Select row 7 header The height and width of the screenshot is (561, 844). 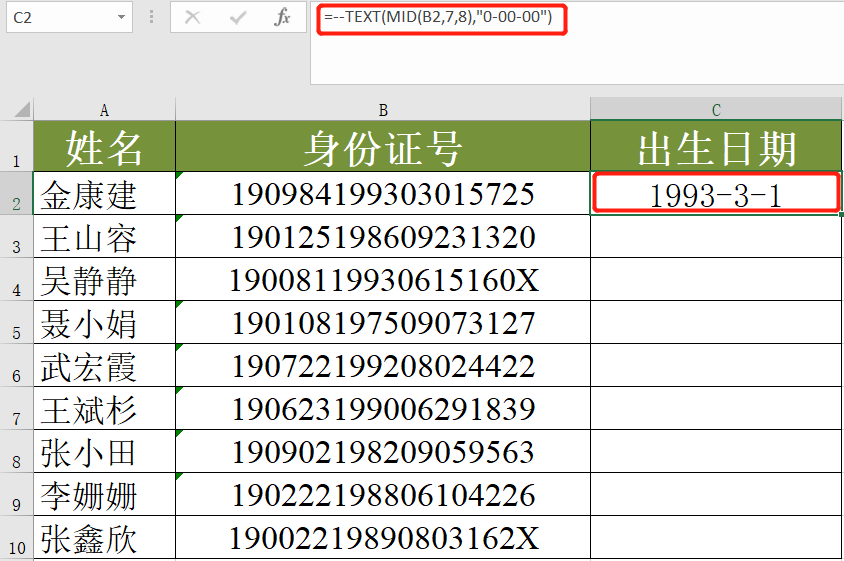(17, 409)
